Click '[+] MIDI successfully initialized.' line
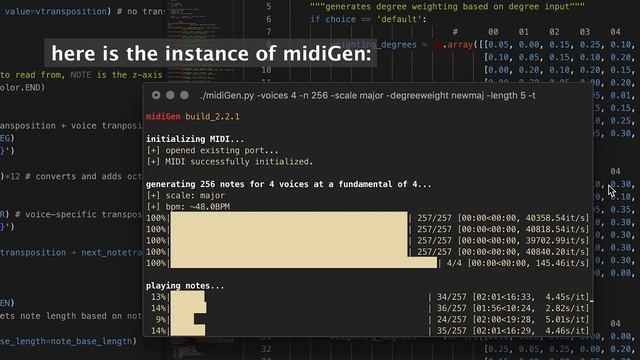Screen dimensions: 640x360 click(229, 162)
